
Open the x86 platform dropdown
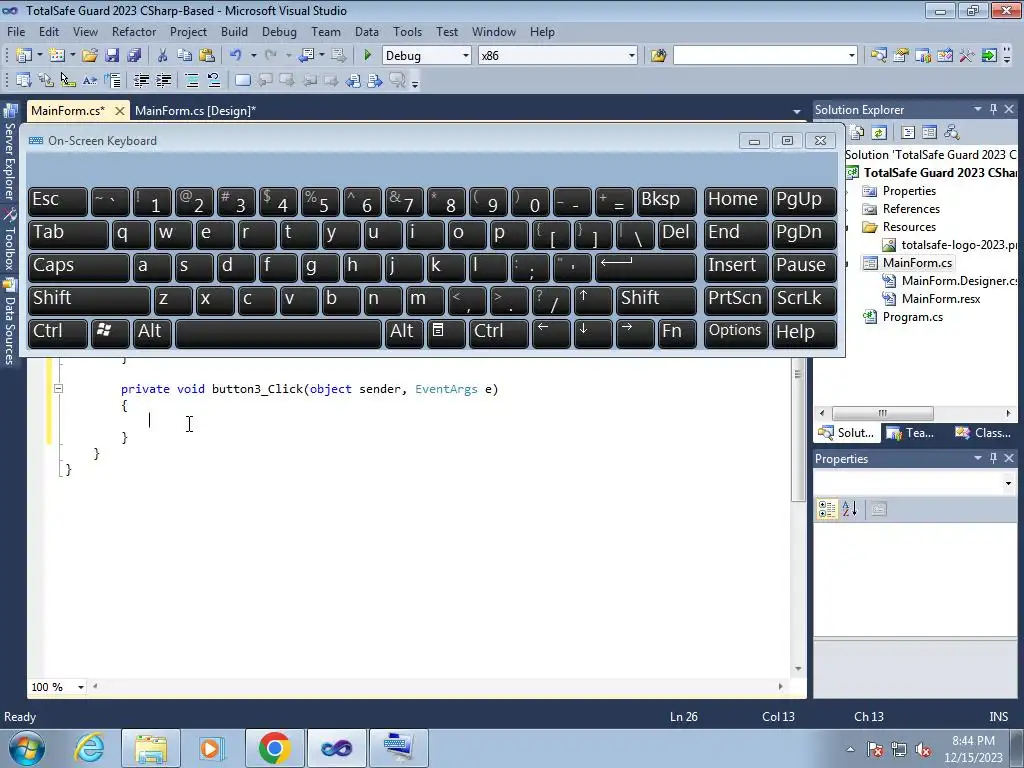632,56
